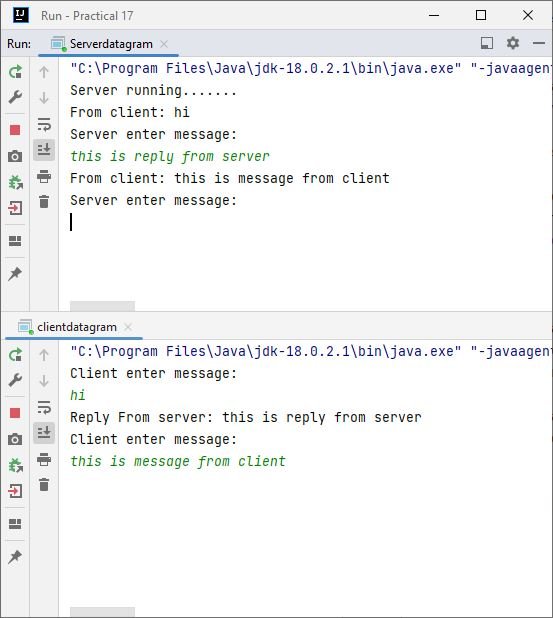Image resolution: width=553 pixels, height=618 pixels.
Task: Toggle scroll to end in Serverdatagram console
Action: 44,150
